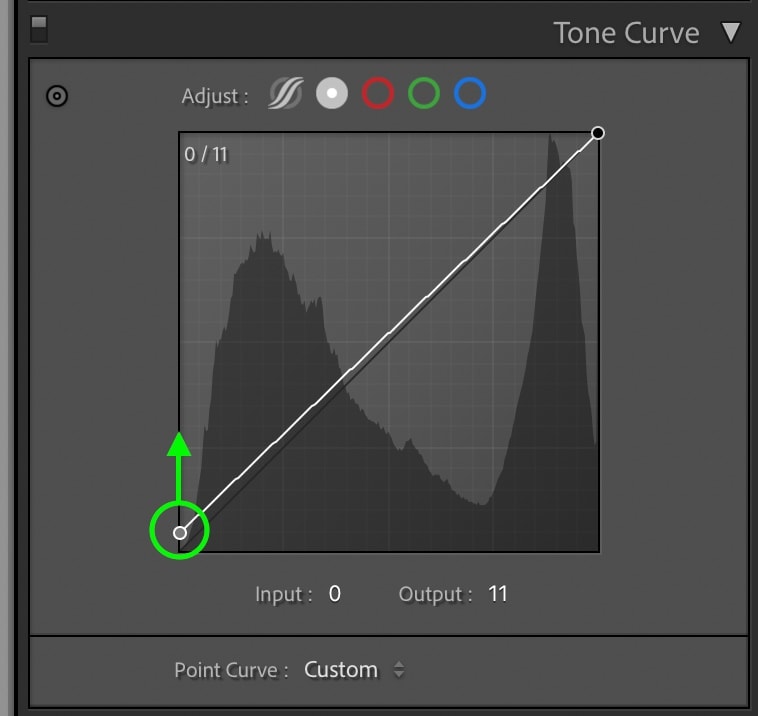Click the highlights histogram peak in the graph
Image resolution: width=758 pixels, height=716 pixels.
[551, 145]
